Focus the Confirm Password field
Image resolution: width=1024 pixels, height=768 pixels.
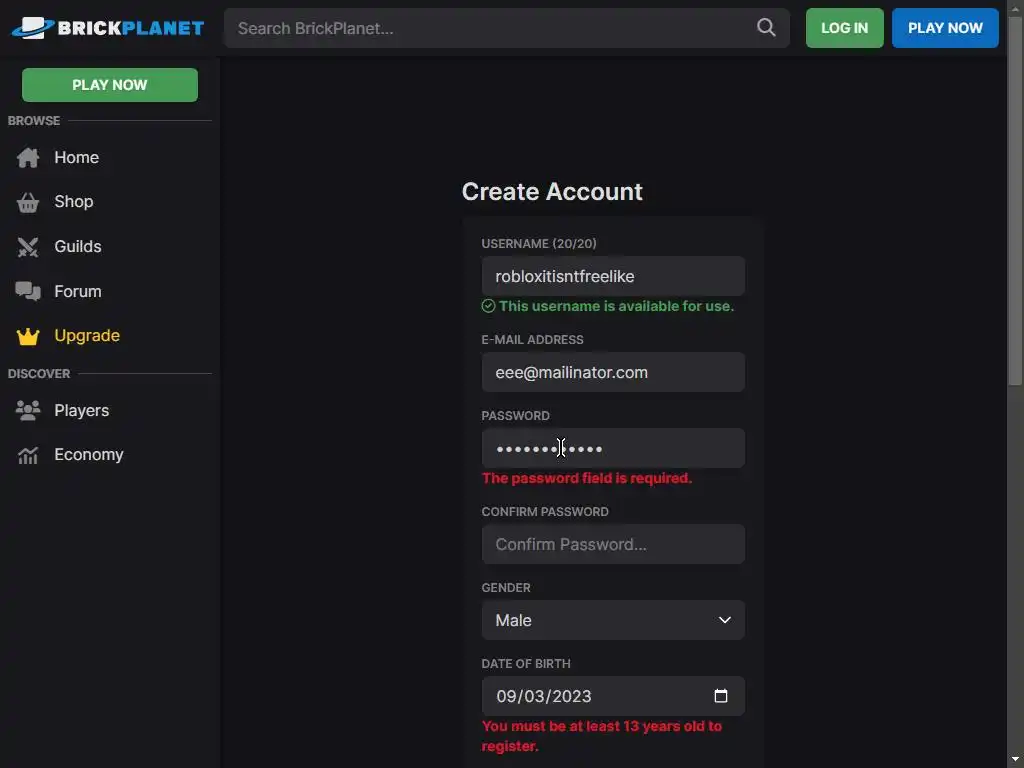(x=613, y=544)
